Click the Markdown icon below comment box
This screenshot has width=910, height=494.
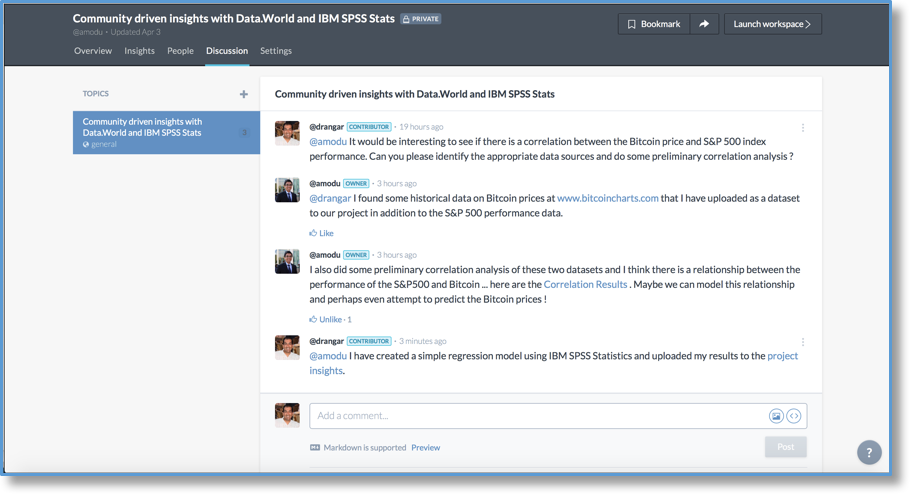click(x=315, y=448)
